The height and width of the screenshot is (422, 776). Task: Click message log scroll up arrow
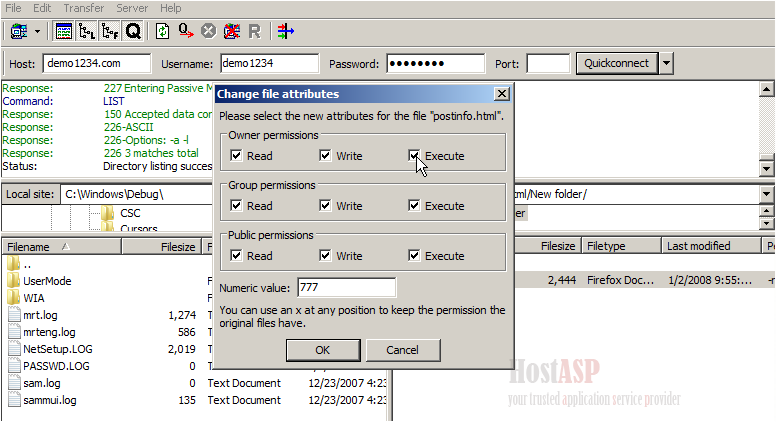pyautogui.click(x=767, y=90)
